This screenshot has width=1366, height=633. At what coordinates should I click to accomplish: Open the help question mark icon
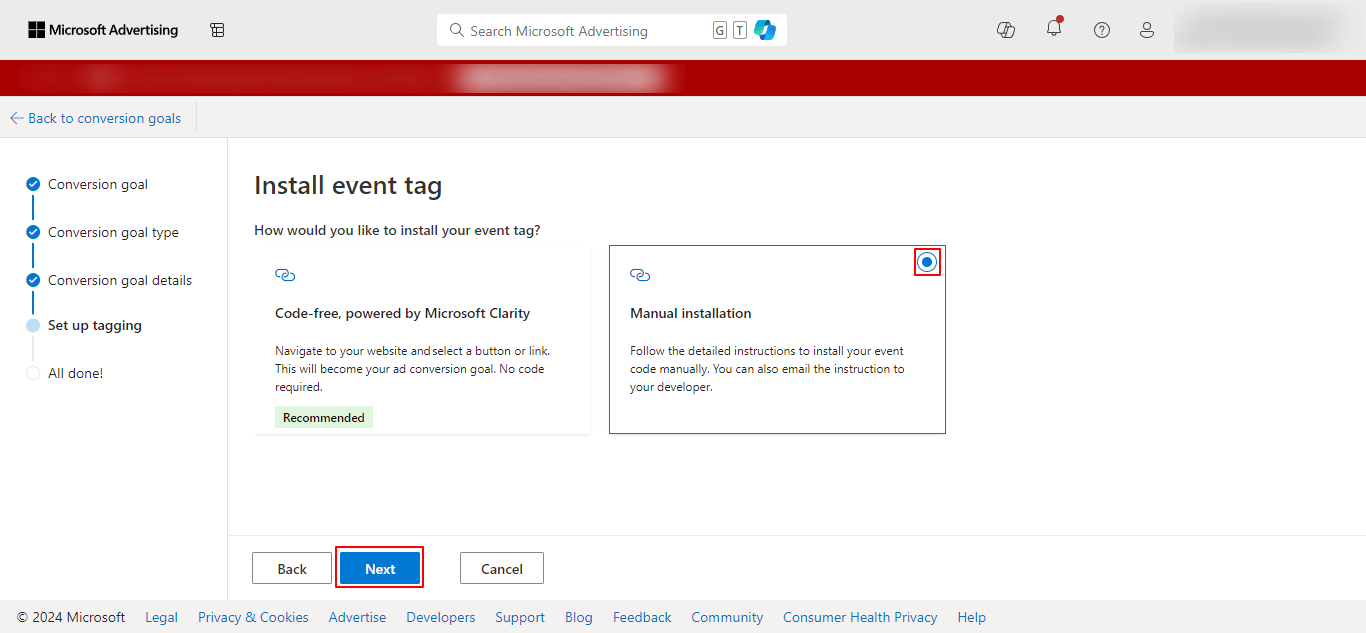coord(1101,30)
